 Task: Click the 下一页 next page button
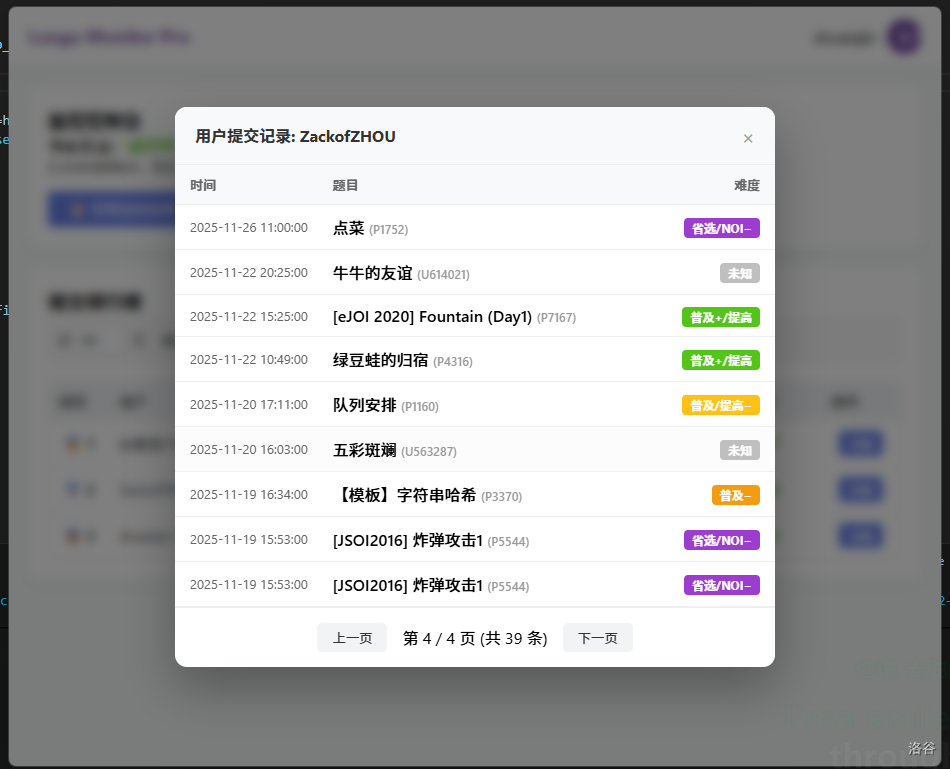click(597, 638)
